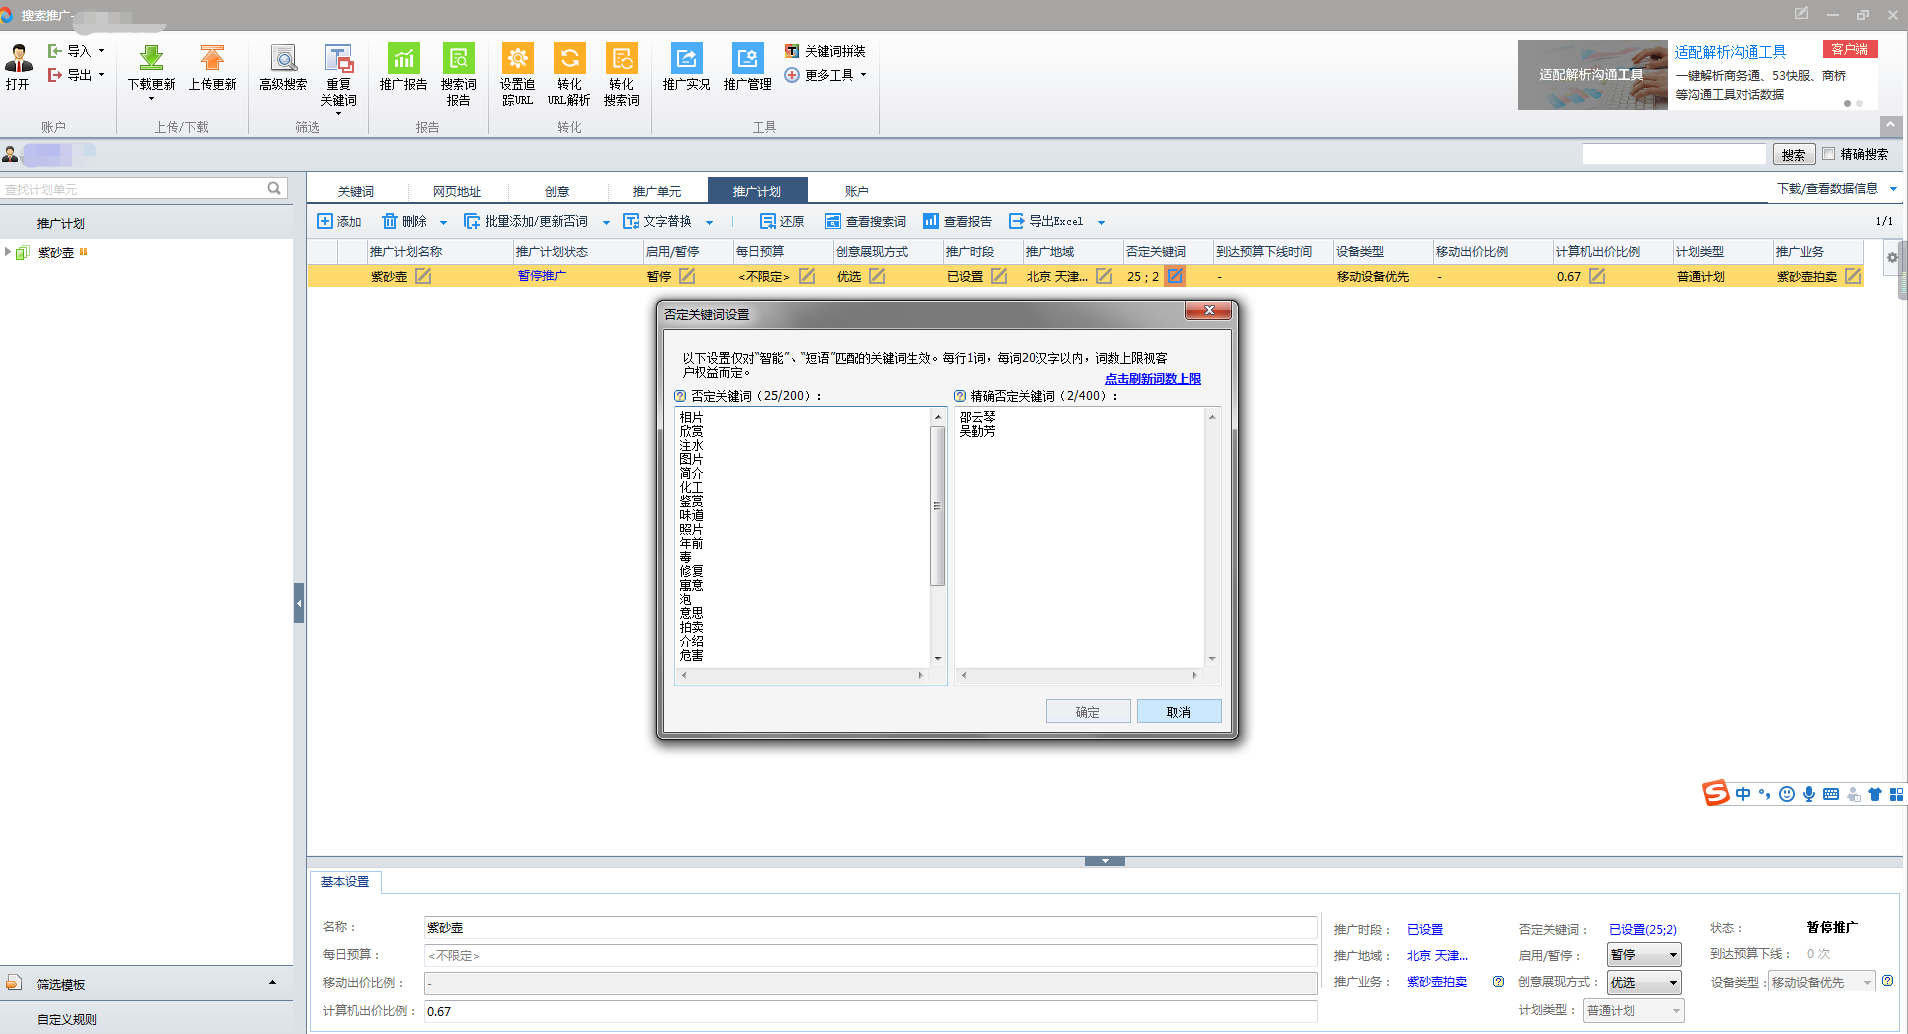Click the 上传更新 upload icon

coord(212,59)
